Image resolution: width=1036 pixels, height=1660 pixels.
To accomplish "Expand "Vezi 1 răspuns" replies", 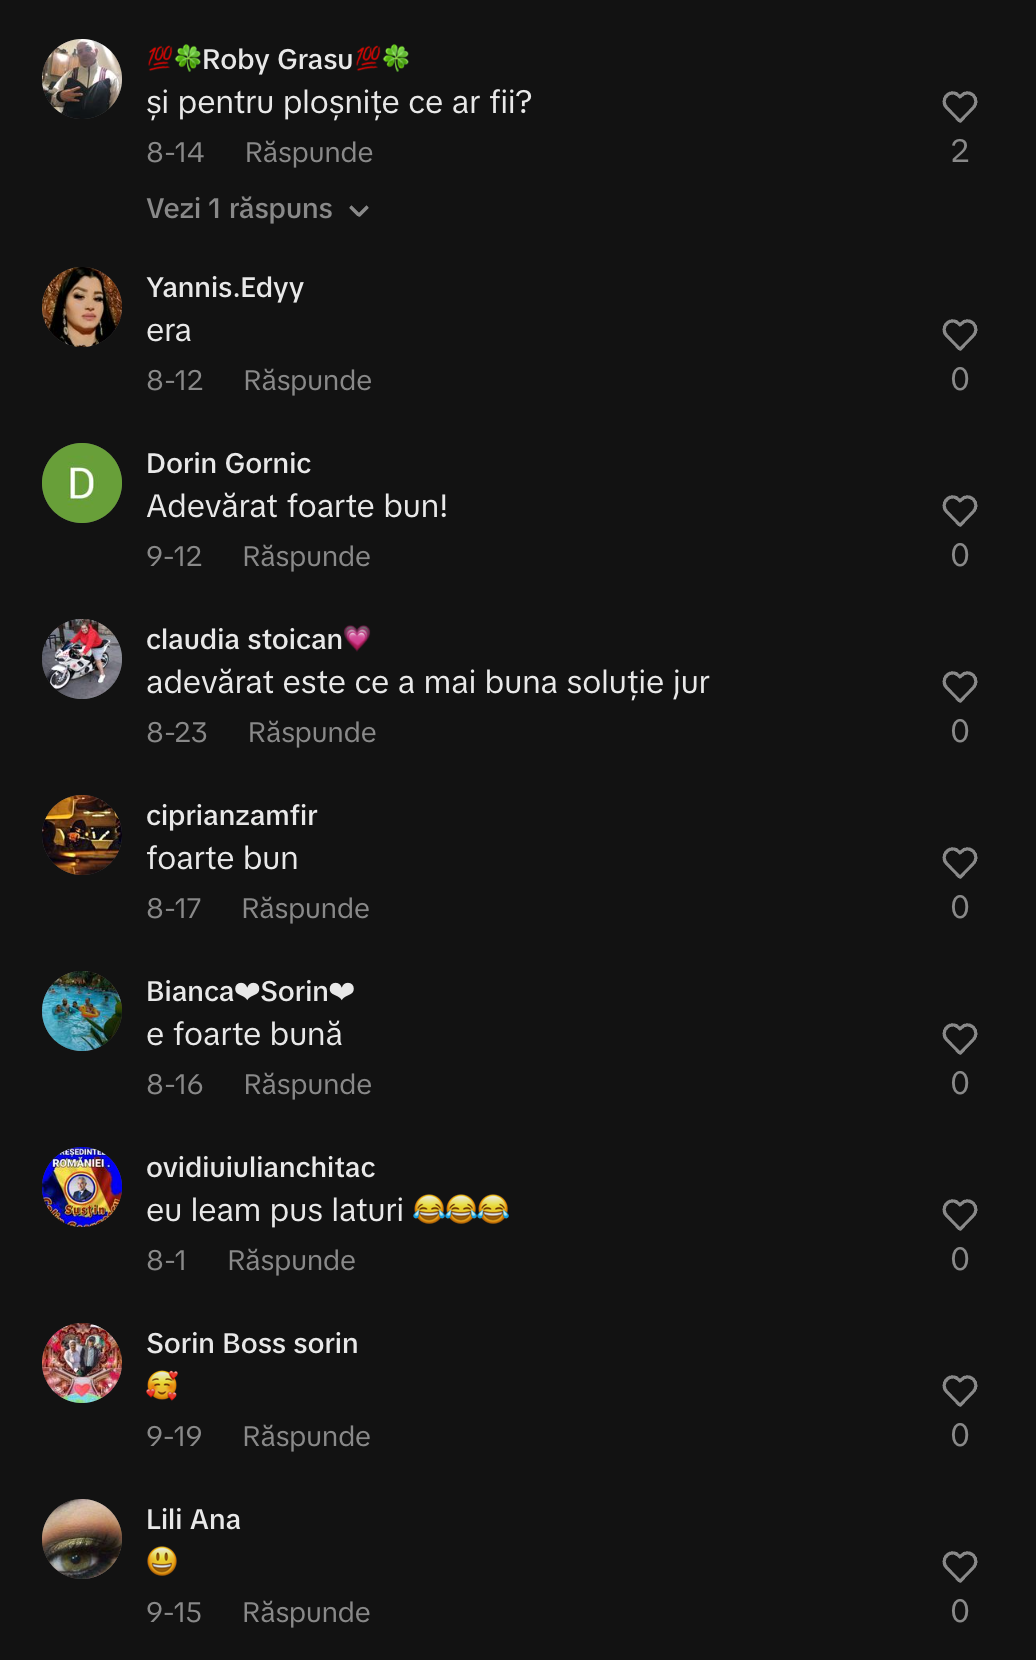I will 240,209.
